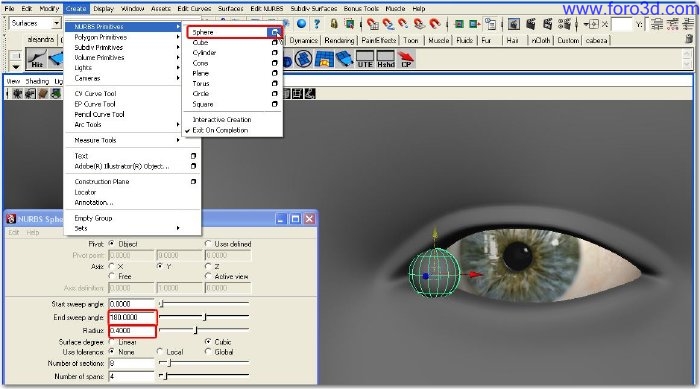Select Axis Free radio button
Viewport: 700px width, 389px height.
(x=112, y=276)
